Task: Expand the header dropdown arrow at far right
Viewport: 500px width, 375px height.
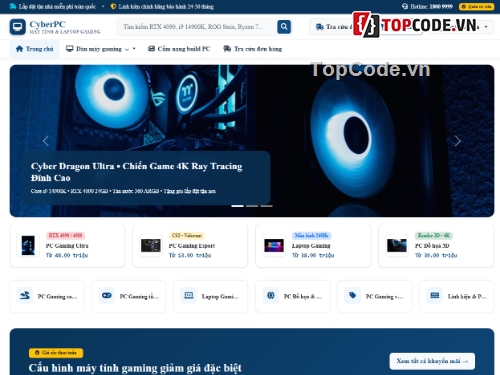Action: (x=486, y=27)
